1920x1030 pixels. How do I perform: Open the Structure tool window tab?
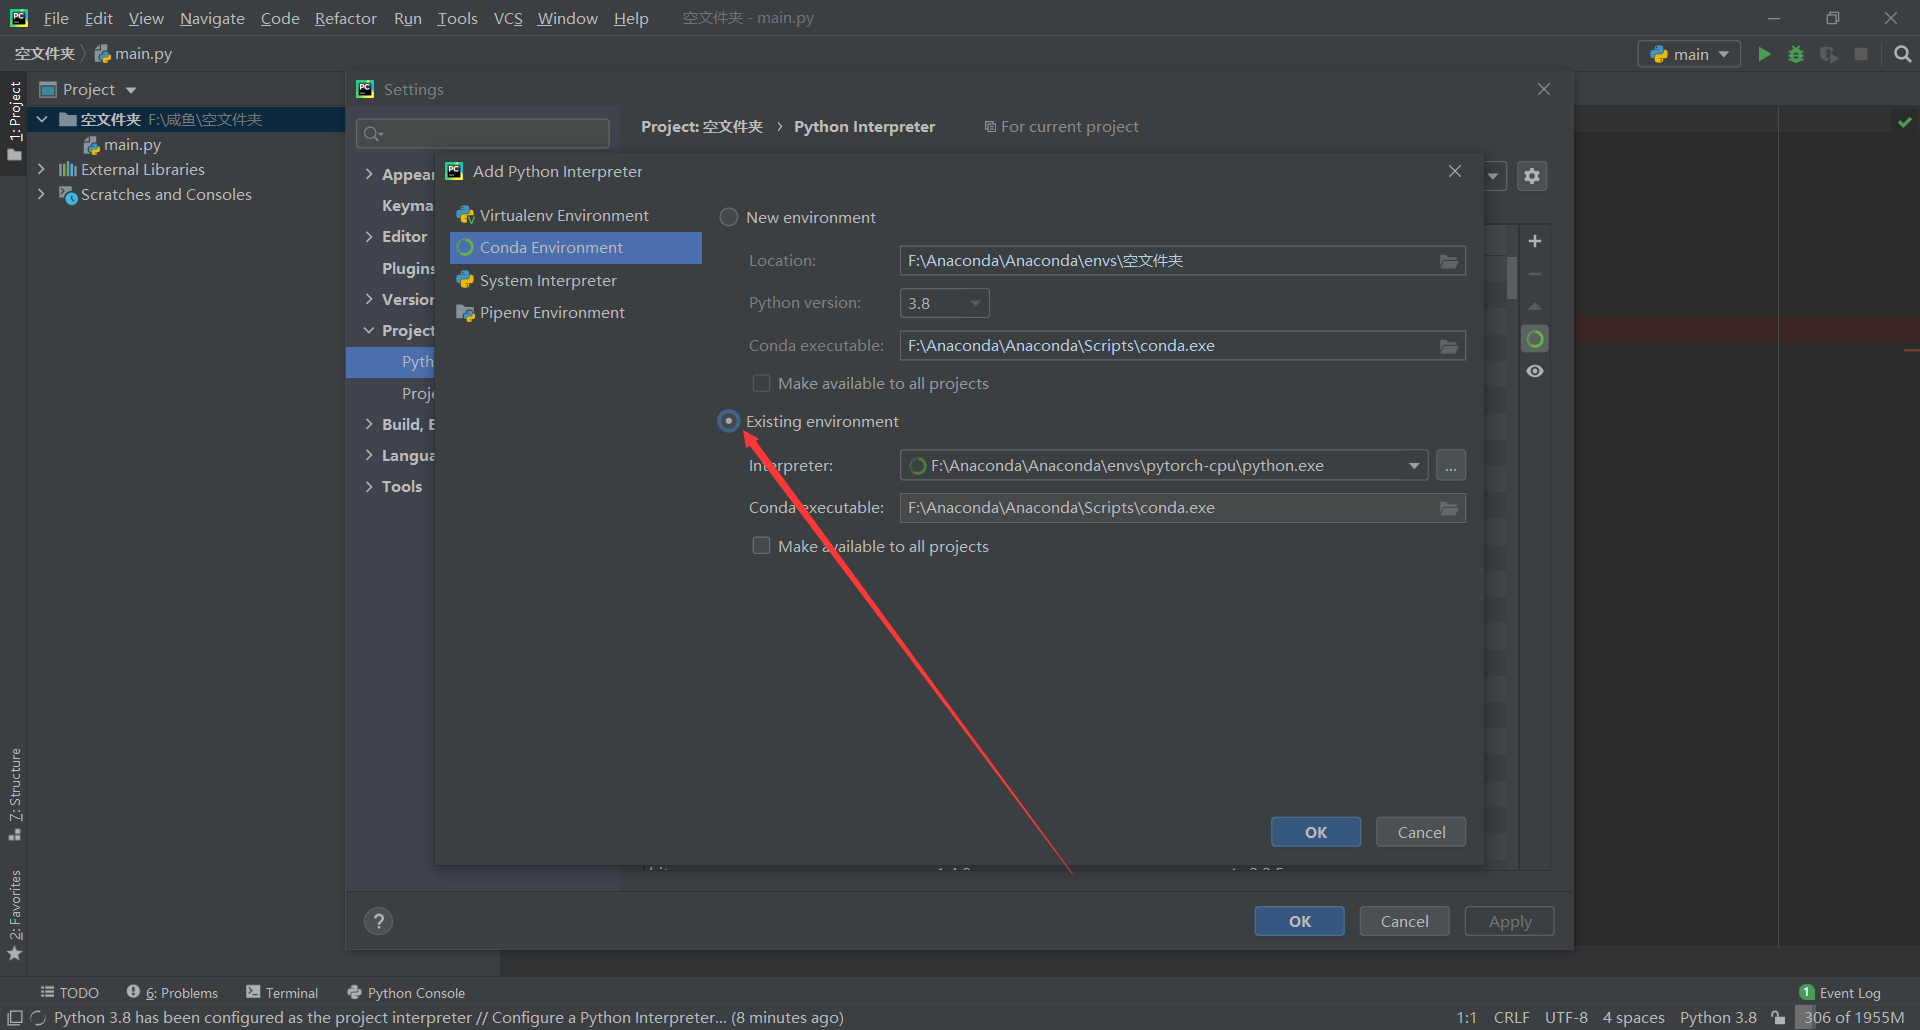pos(14,794)
